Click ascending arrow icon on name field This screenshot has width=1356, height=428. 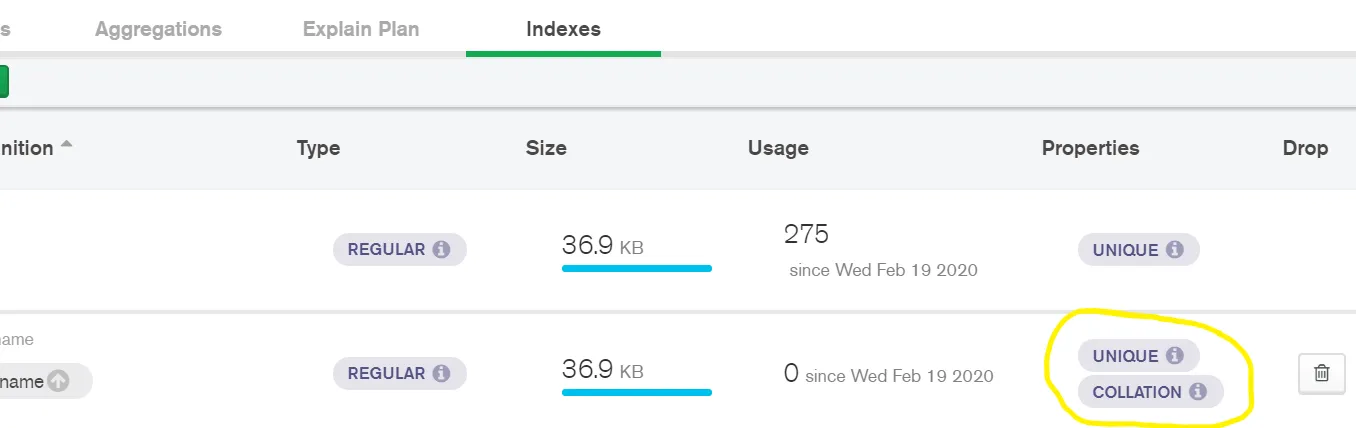tap(59, 381)
